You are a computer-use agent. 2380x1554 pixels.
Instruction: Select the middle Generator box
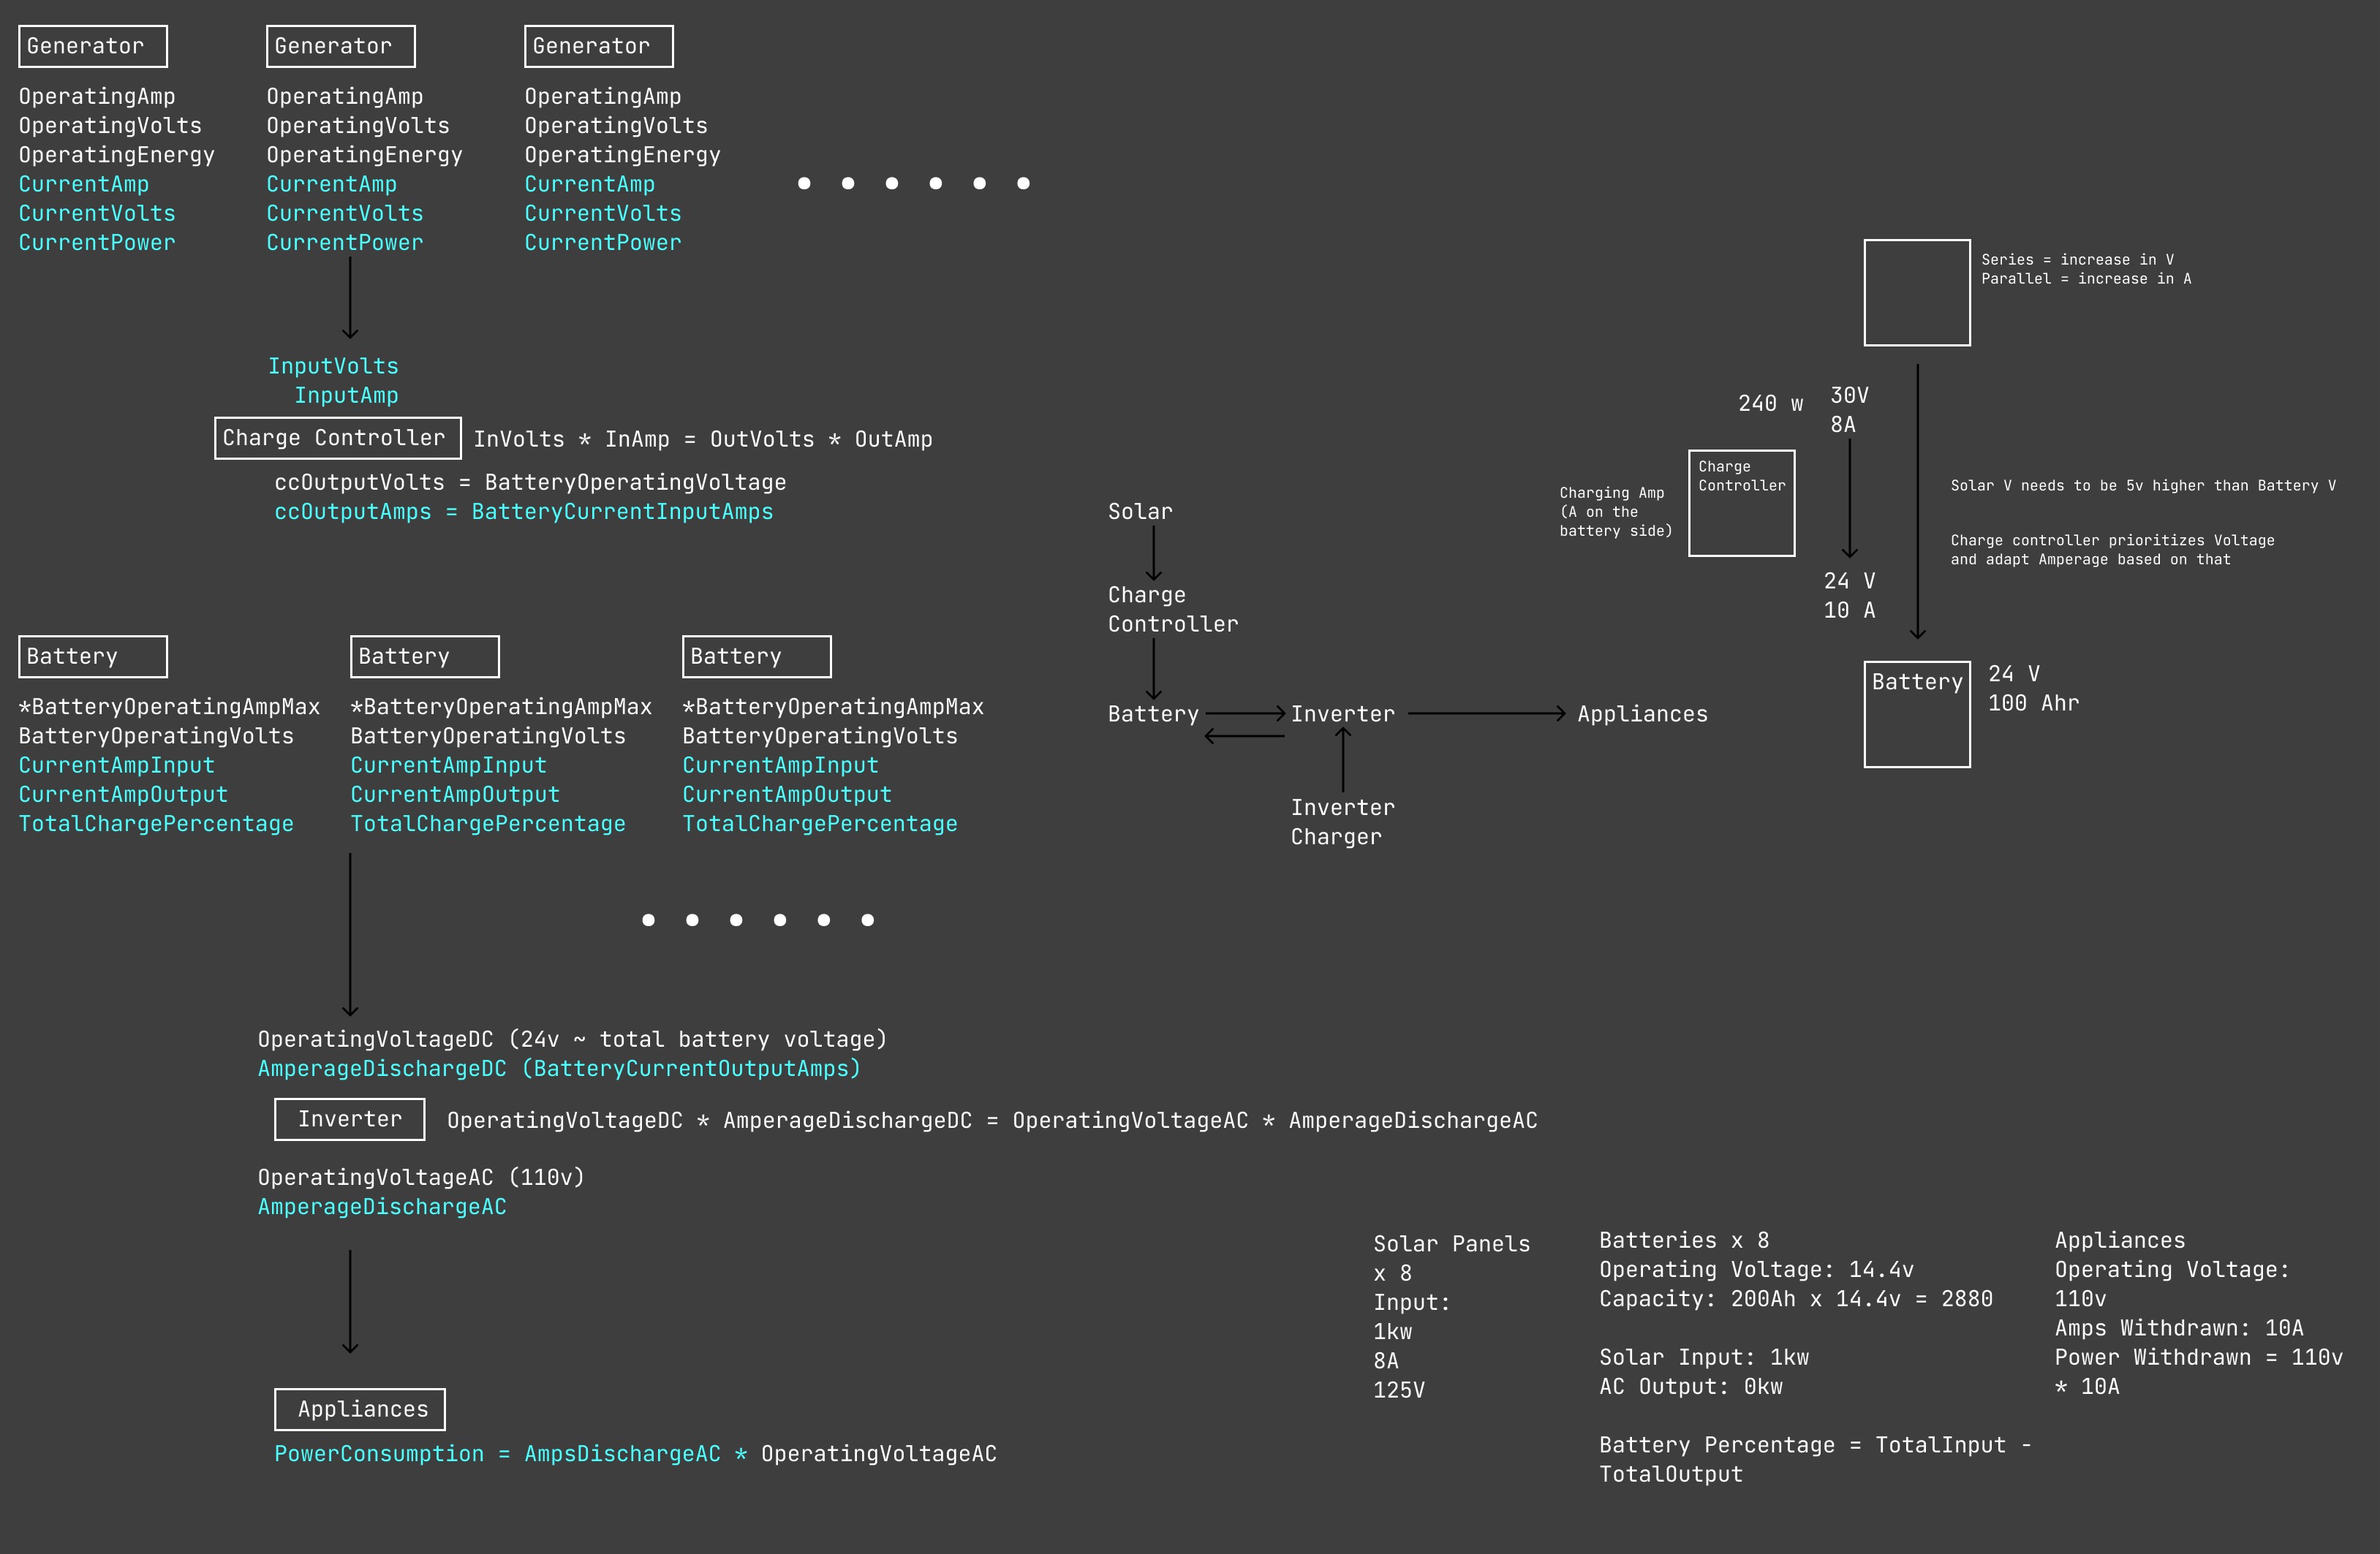coord(340,47)
